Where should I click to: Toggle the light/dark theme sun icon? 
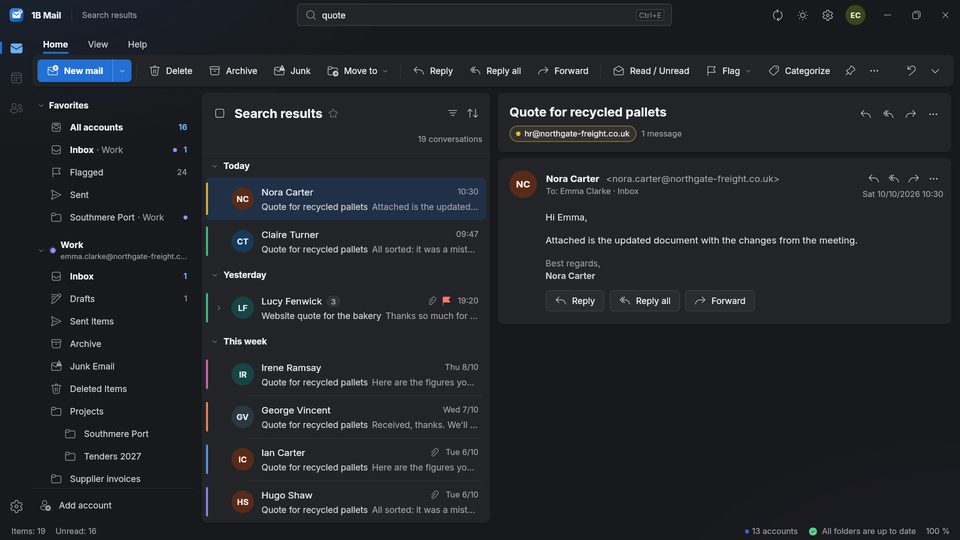coord(803,15)
